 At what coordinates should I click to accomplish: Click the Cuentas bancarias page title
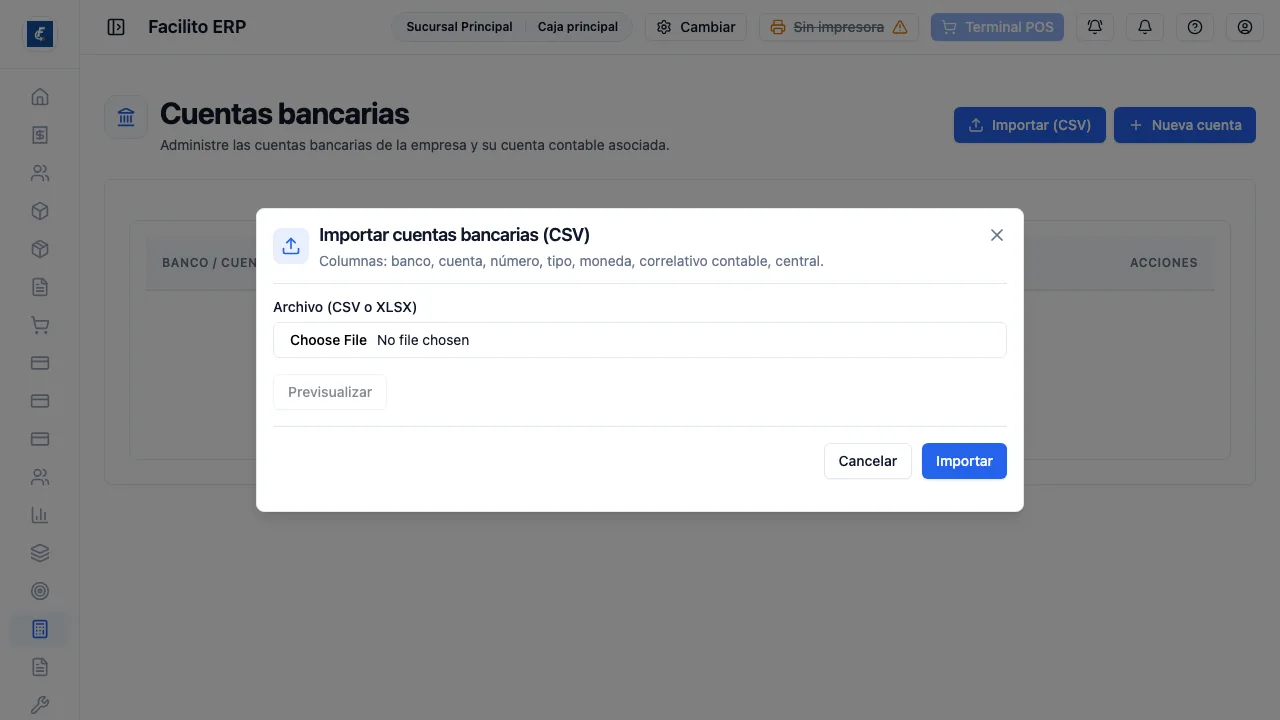coord(285,114)
